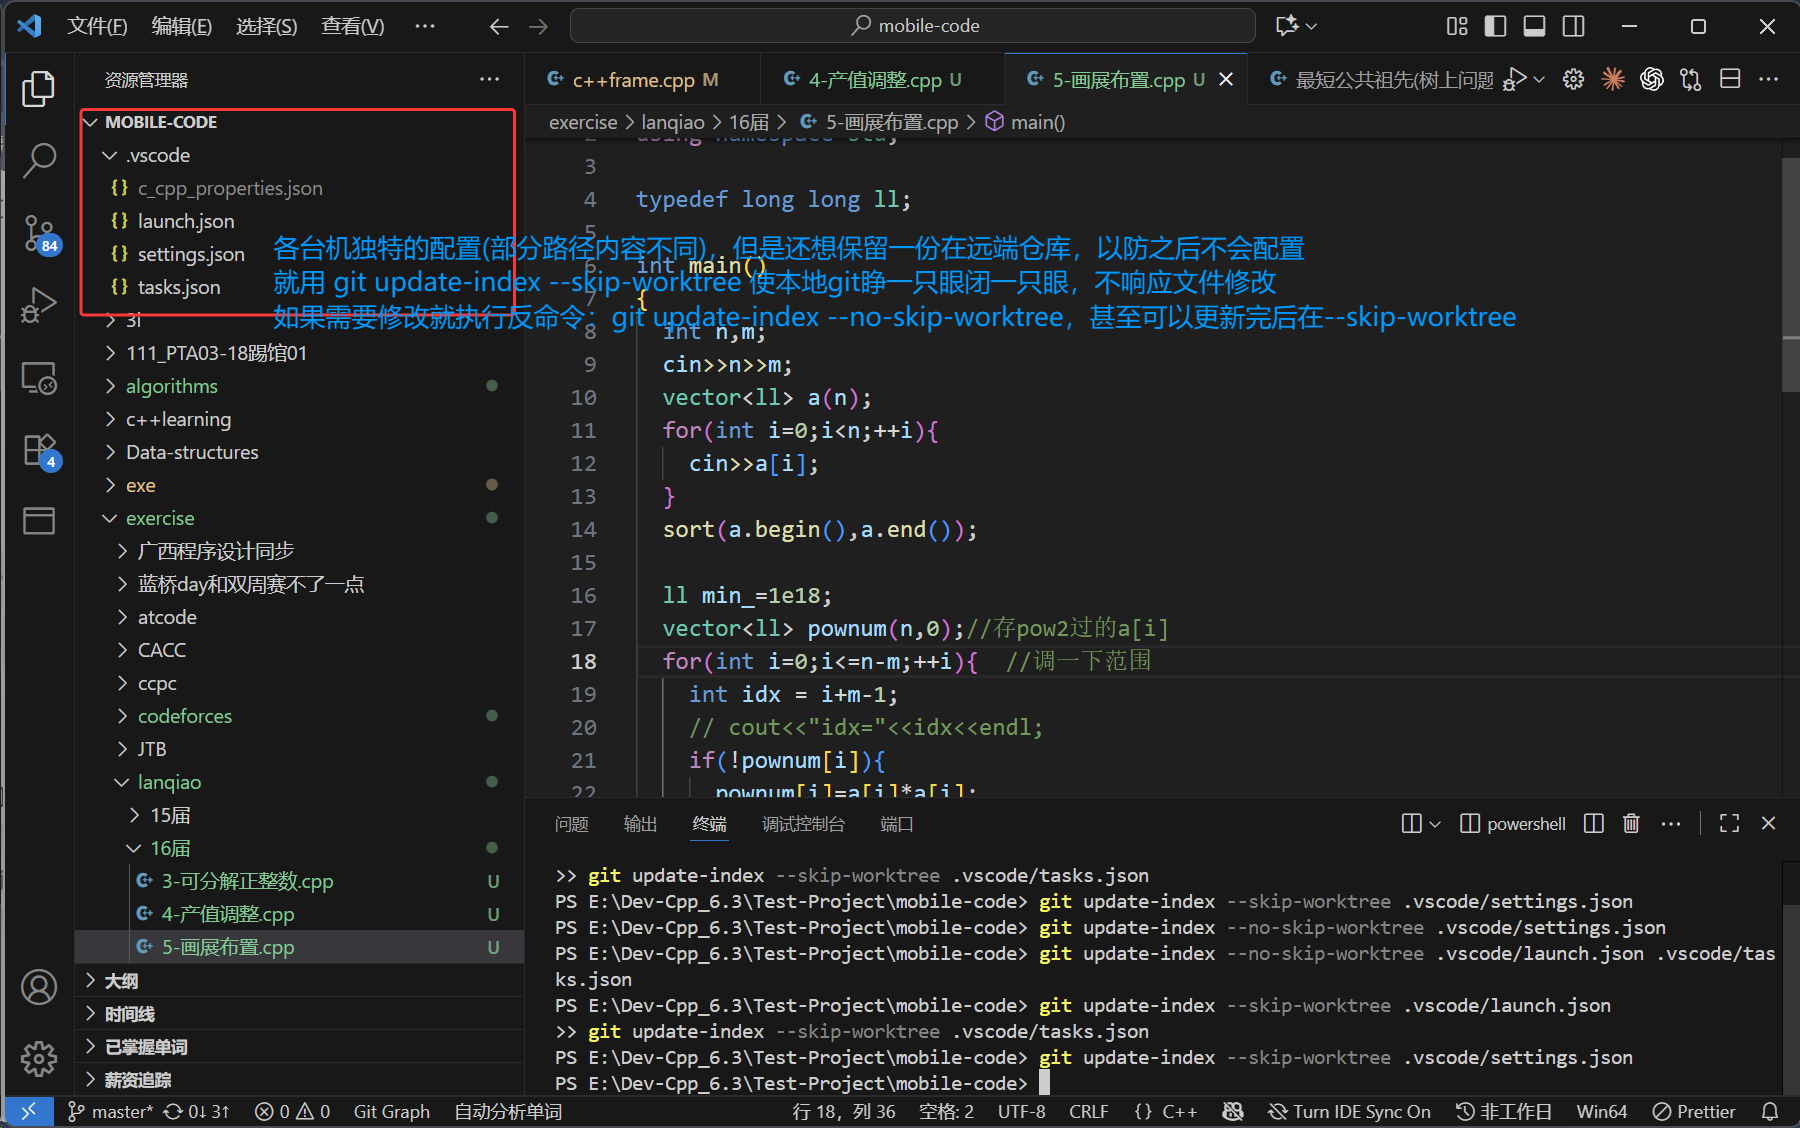
Task: Click the master* branch in status bar
Action: [x=110, y=1111]
